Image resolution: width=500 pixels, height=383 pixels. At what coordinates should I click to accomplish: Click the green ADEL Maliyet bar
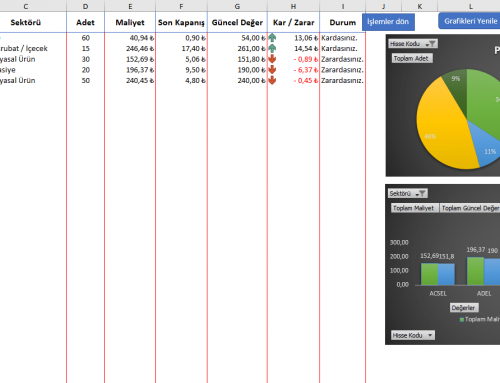pyautogui.click(x=475, y=271)
